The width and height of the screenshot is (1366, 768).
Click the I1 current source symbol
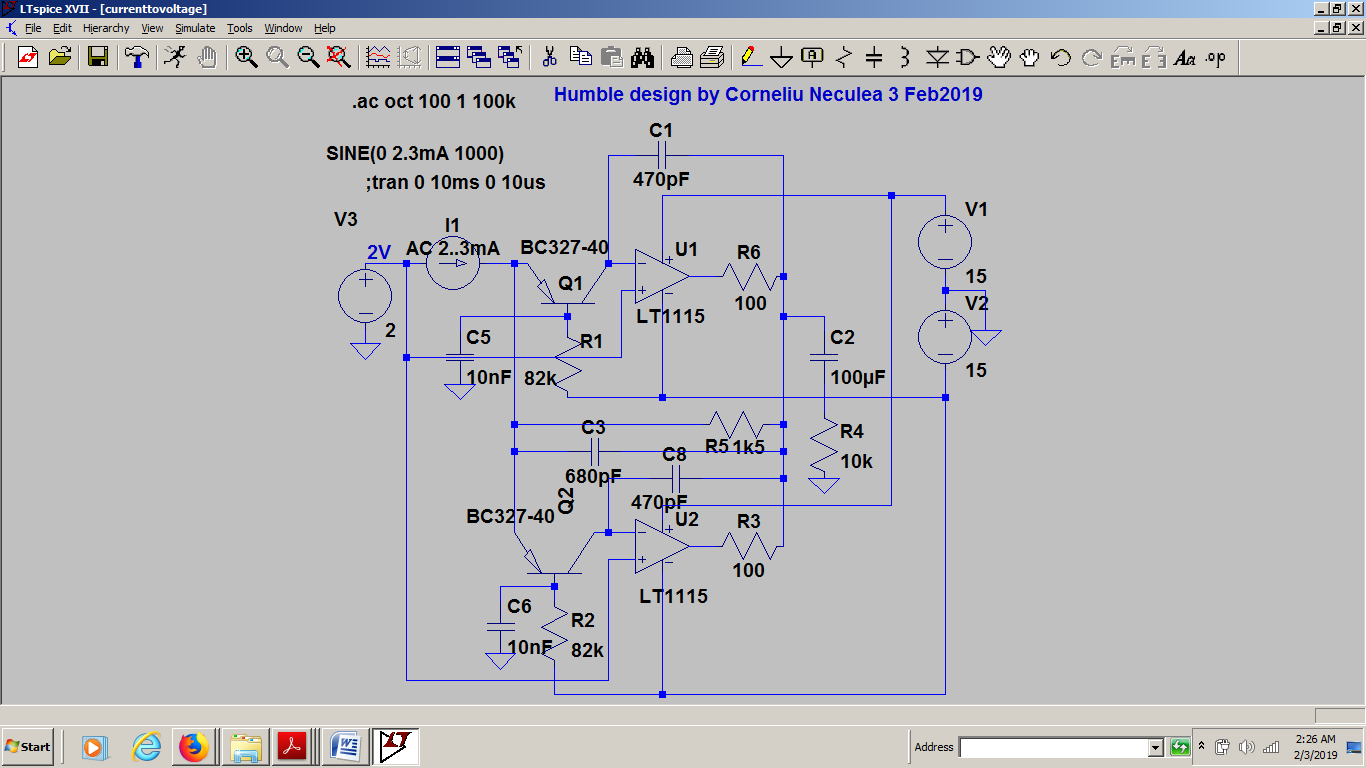453,263
